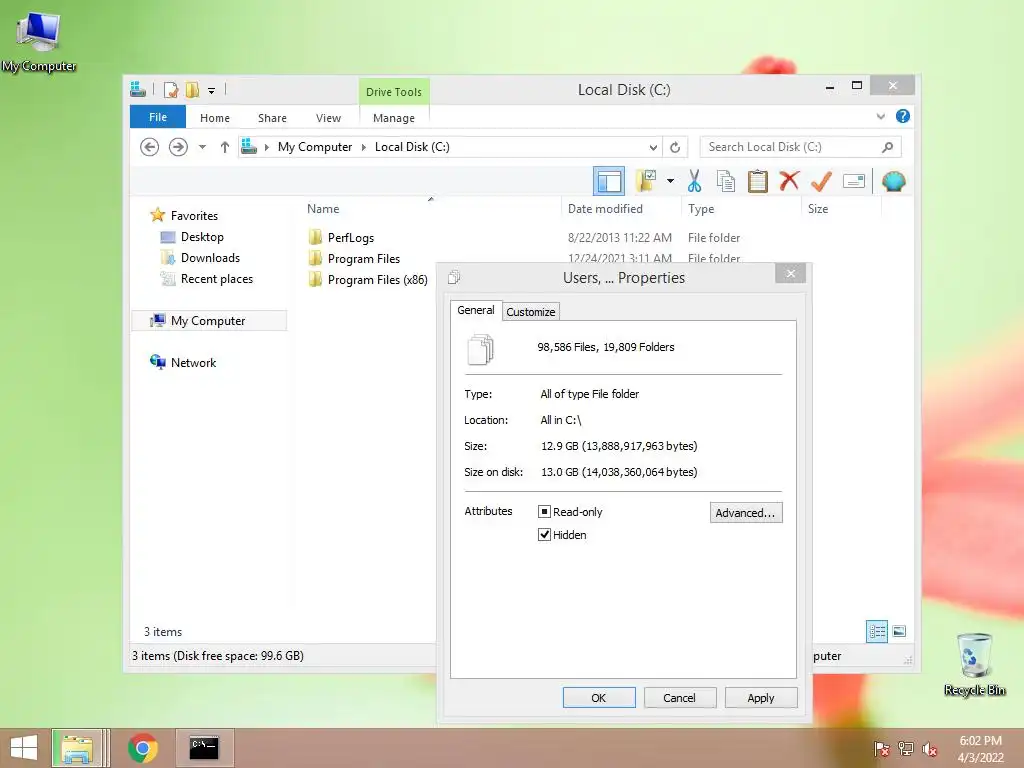Switch to Large icons view icon
Screen dimensions: 1024x768
click(899, 631)
